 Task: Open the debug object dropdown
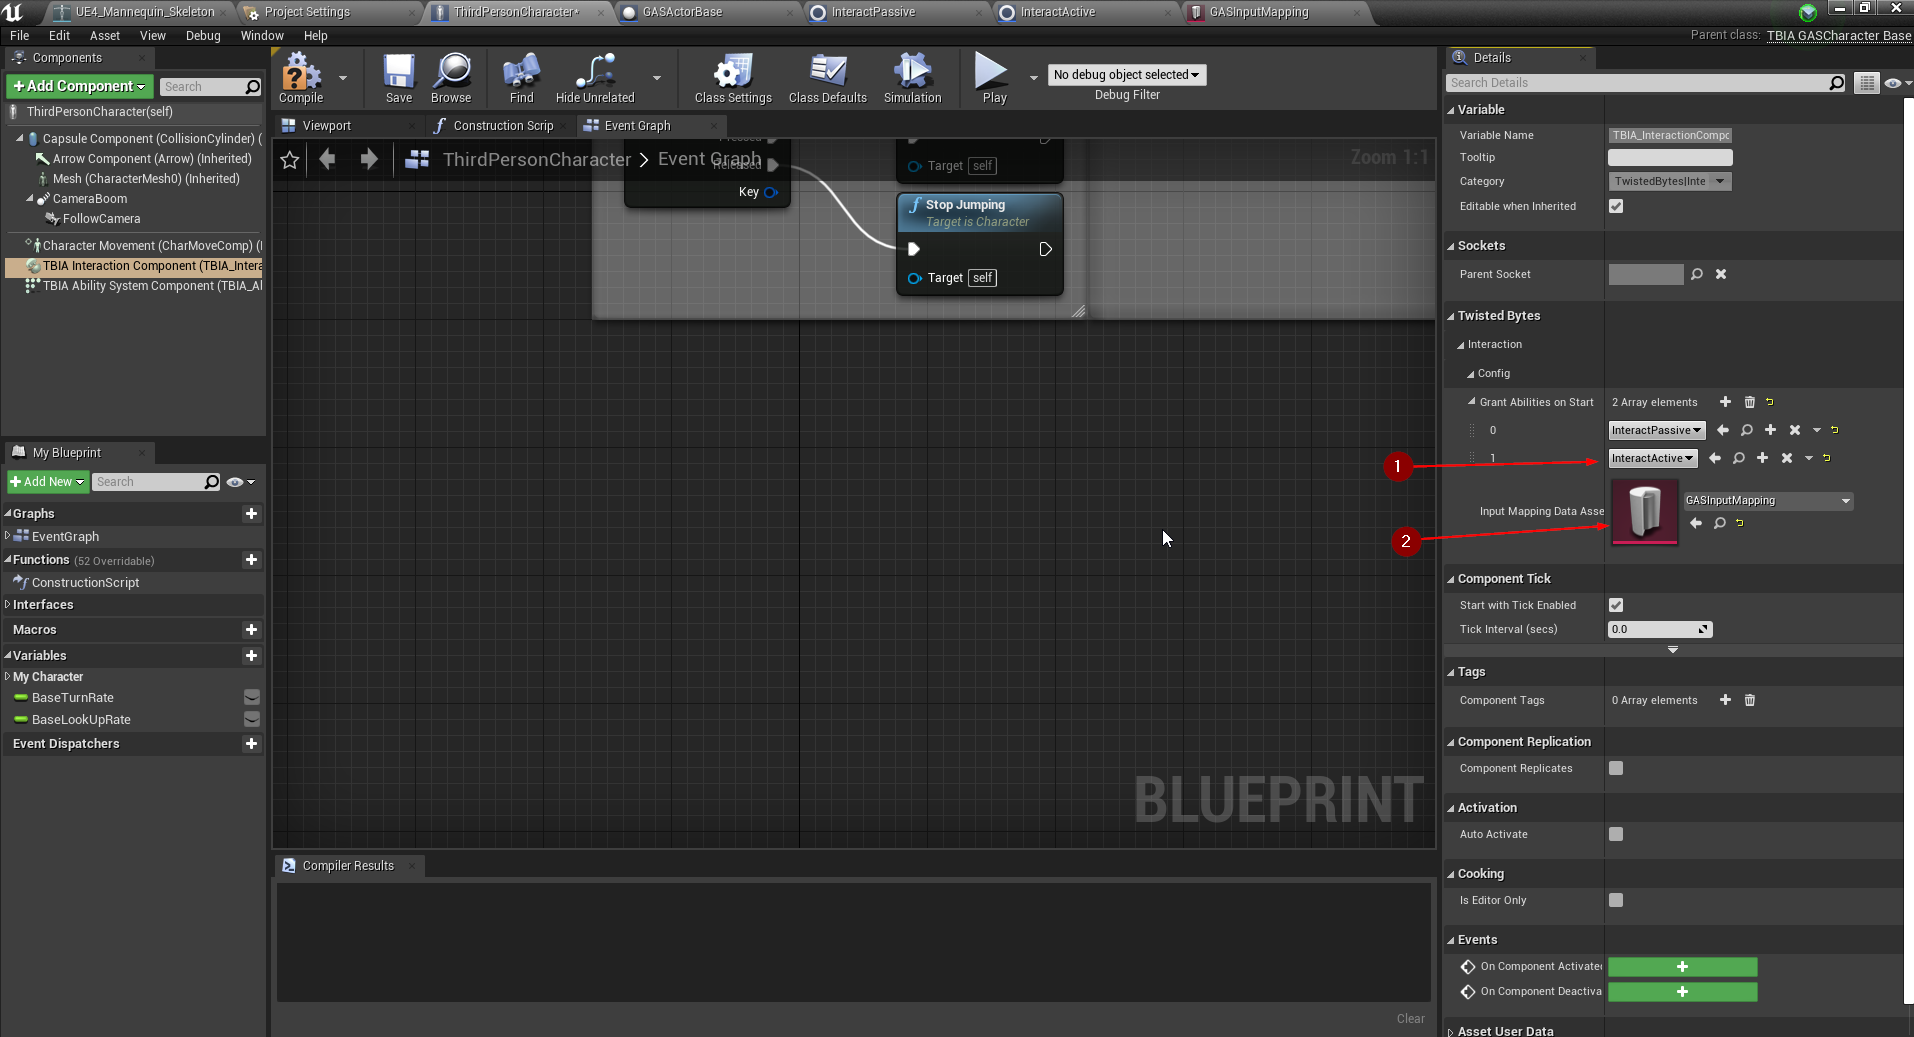click(x=1127, y=75)
